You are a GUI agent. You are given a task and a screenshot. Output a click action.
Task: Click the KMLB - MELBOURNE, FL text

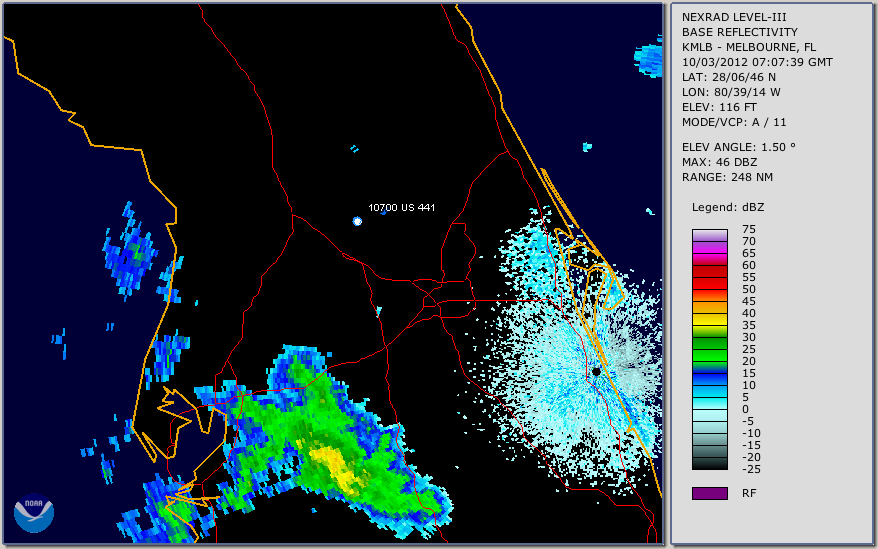[x=749, y=47]
